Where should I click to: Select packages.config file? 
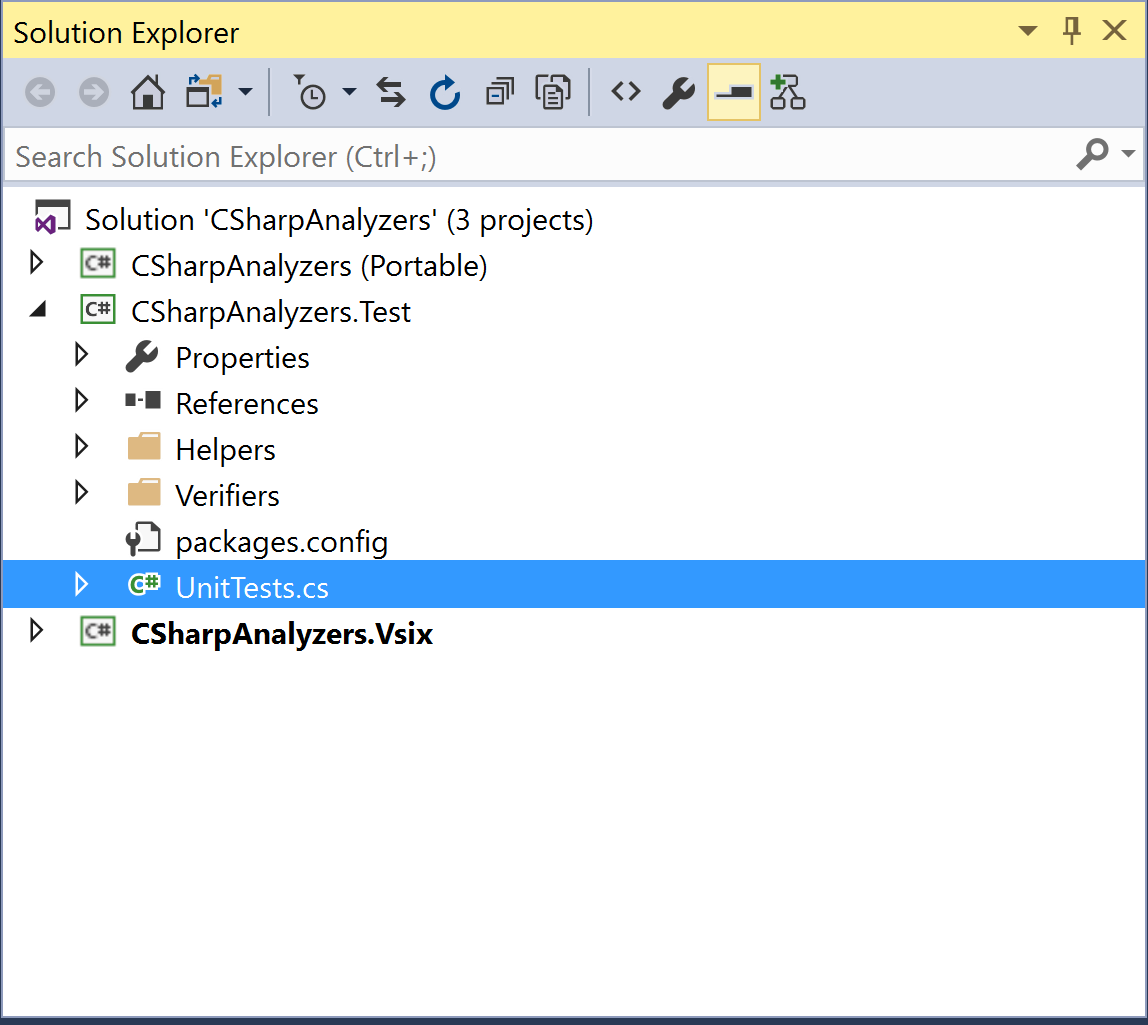(x=282, y=543)
